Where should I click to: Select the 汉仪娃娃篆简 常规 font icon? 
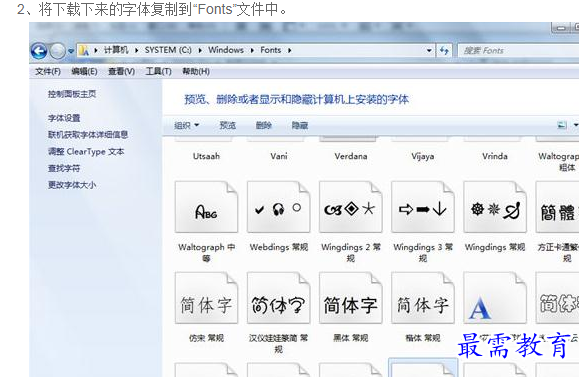coord(278,298)
